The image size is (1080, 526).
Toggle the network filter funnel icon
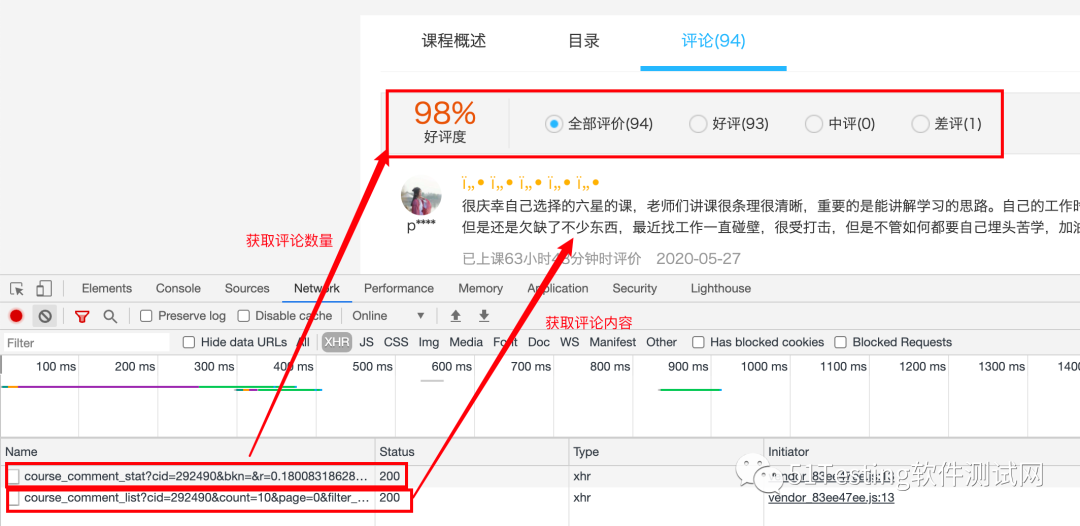point(83,316)
